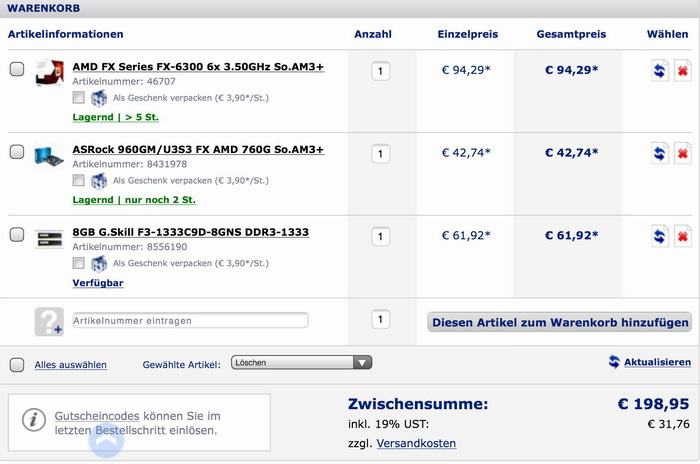Screen dimensions: 700x464
Task: Delete AMD FX-6300 with red X icon
Action: [x=683, y=71]
